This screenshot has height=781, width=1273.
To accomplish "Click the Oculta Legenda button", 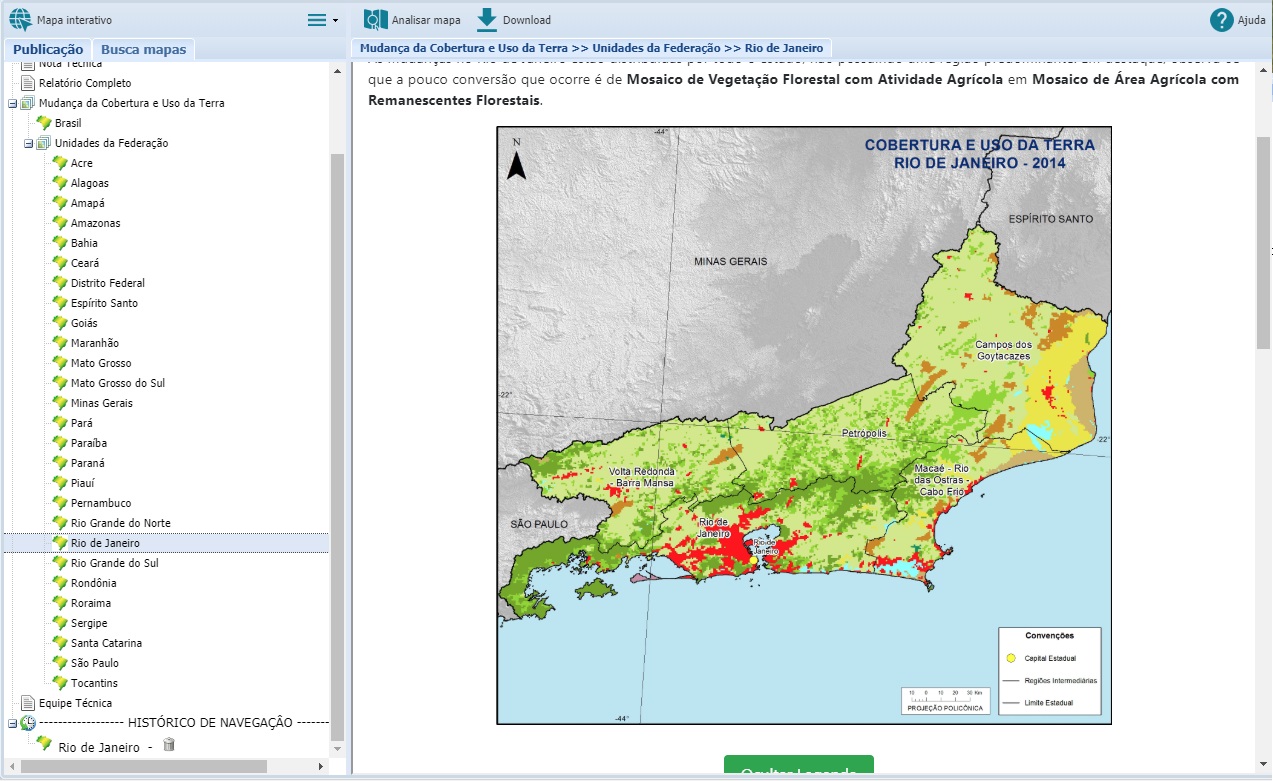I will tap(797, 768).
